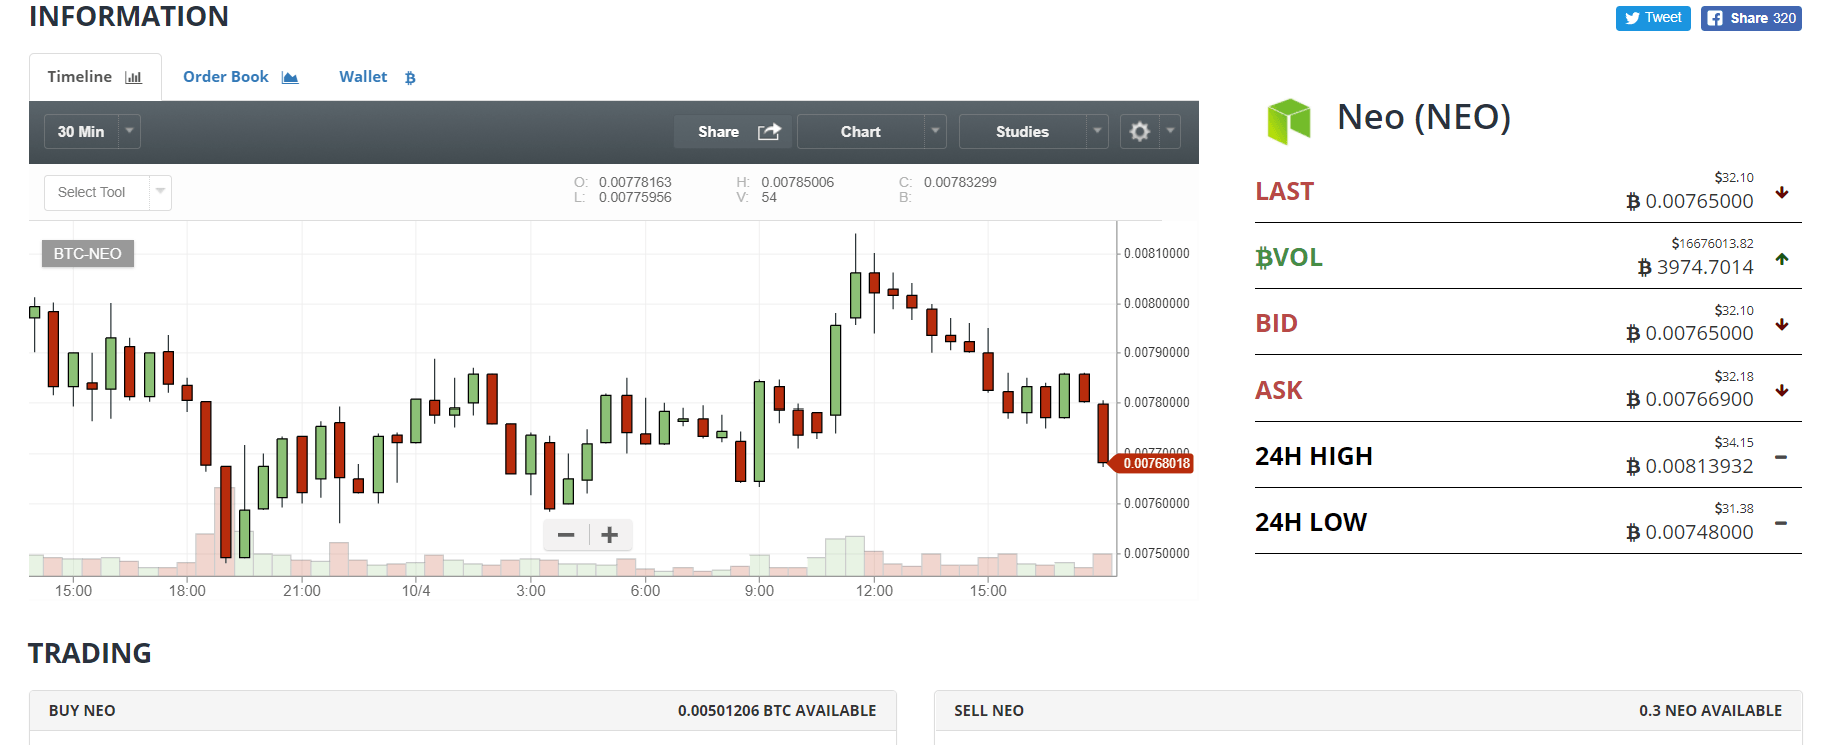Open the Timeline tab
Viewport: 1838px width, 745px height.
pos(95,77)
